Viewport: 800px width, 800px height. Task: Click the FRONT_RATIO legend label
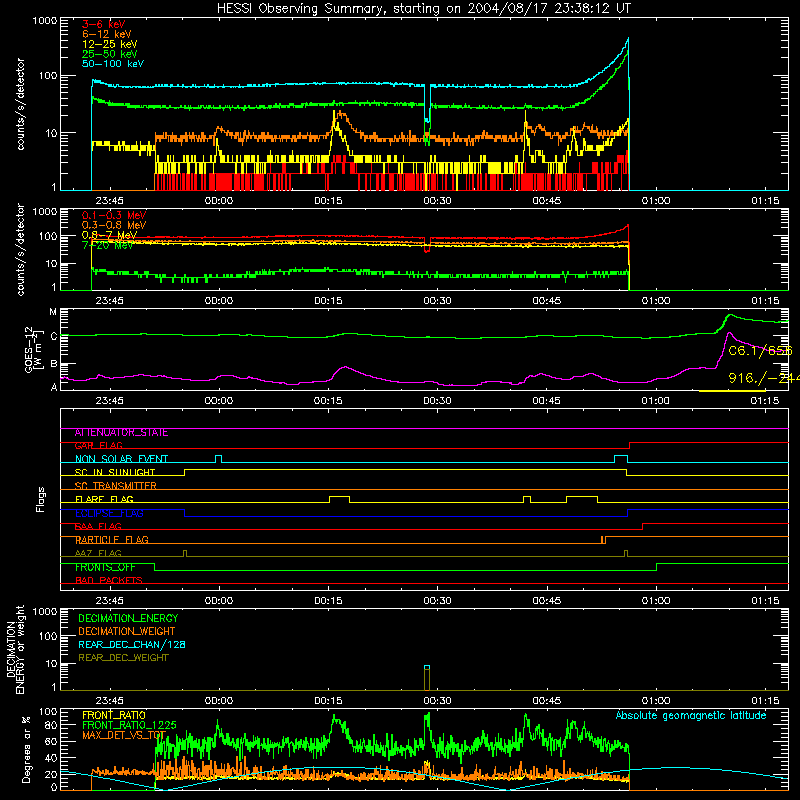(x=114, y=716)
